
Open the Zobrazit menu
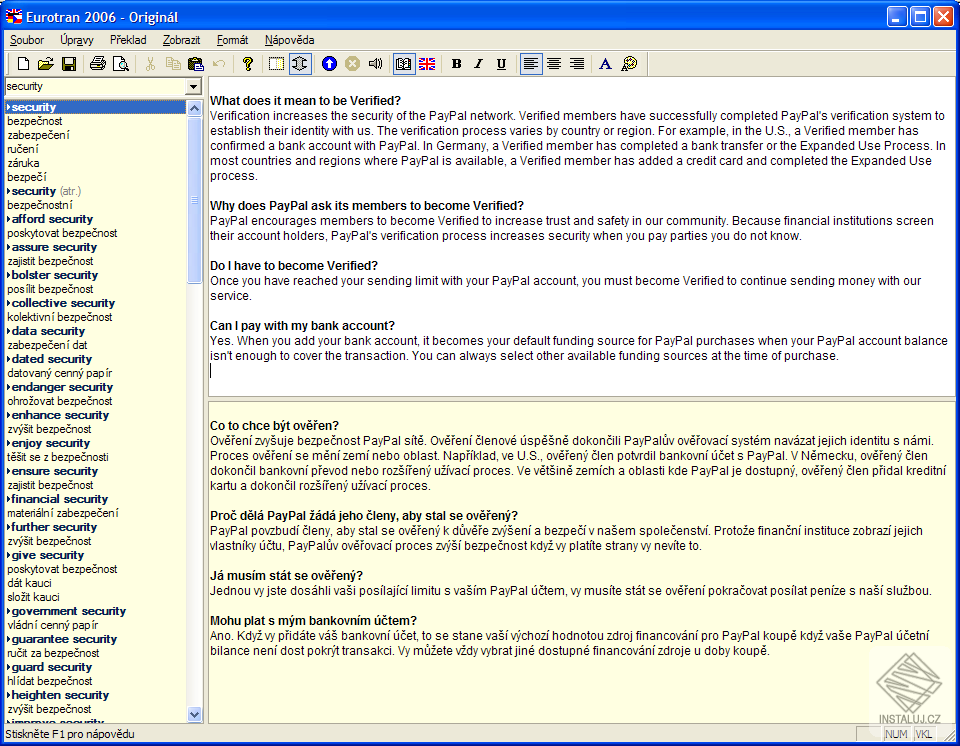pyautogui.click(x=181, y=40)
